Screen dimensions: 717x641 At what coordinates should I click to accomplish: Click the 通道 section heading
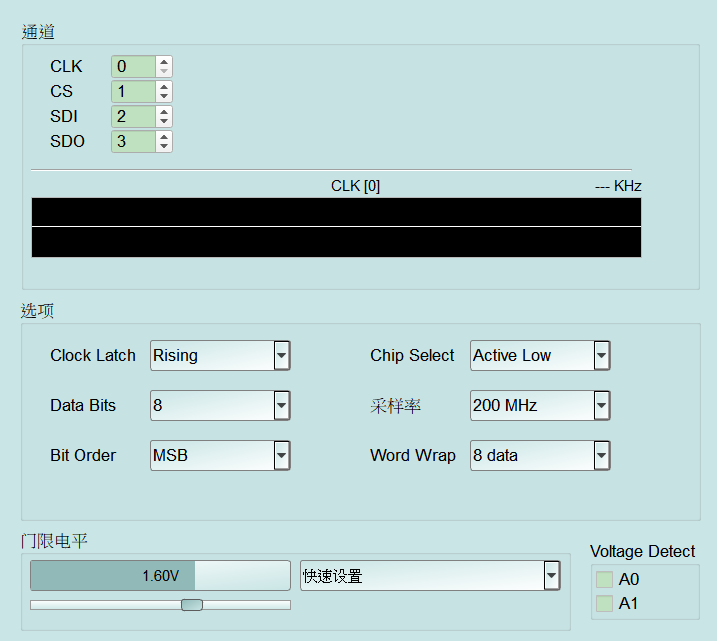pyautogui.click(x=38, y=32)
